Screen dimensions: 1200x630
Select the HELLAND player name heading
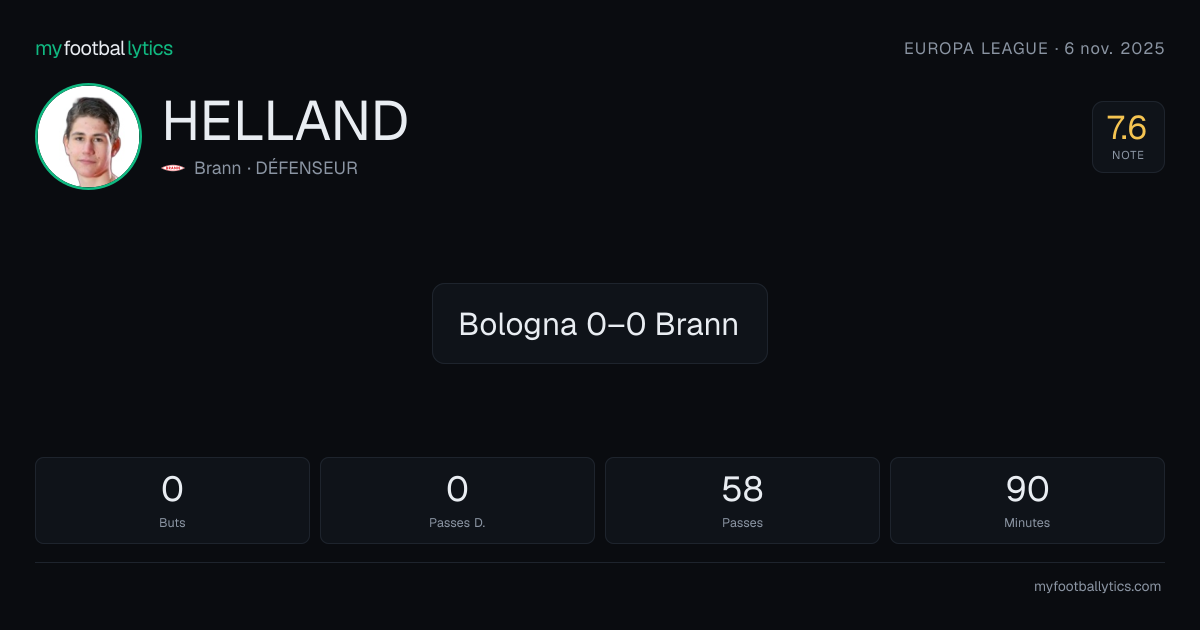pos(285,122)
